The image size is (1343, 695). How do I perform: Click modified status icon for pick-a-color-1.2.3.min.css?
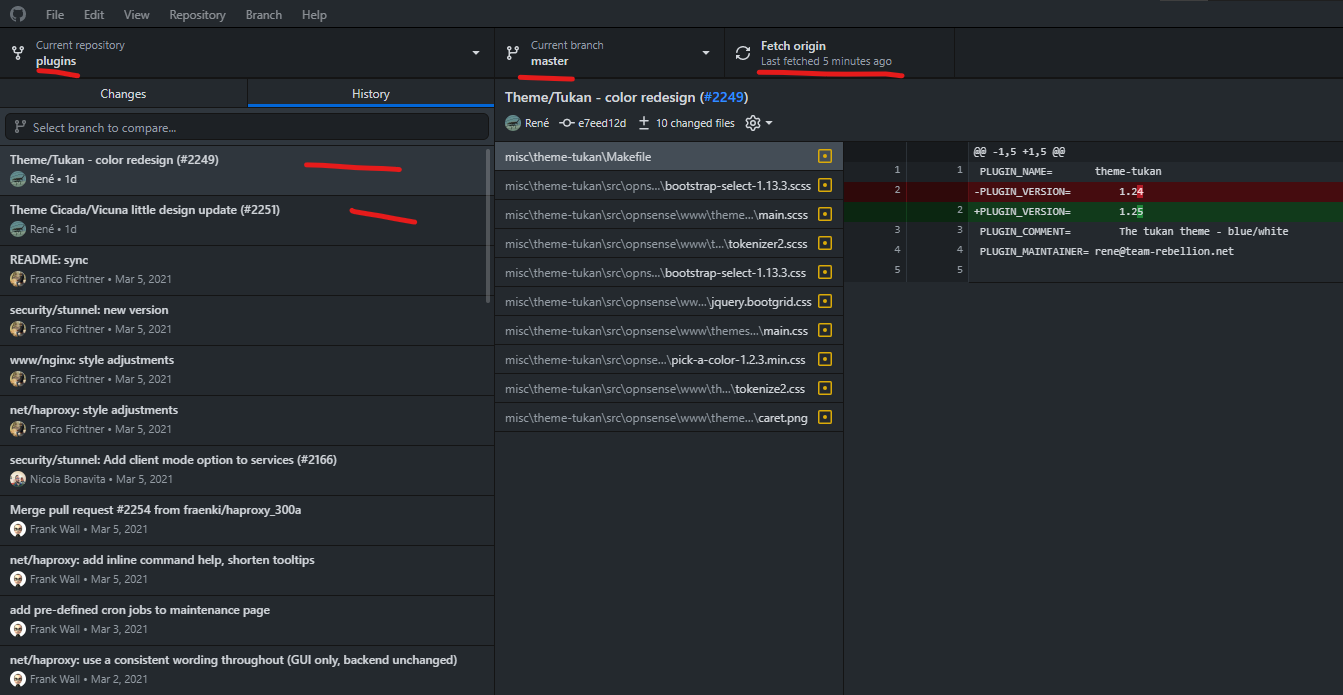[x=825, y=359]
